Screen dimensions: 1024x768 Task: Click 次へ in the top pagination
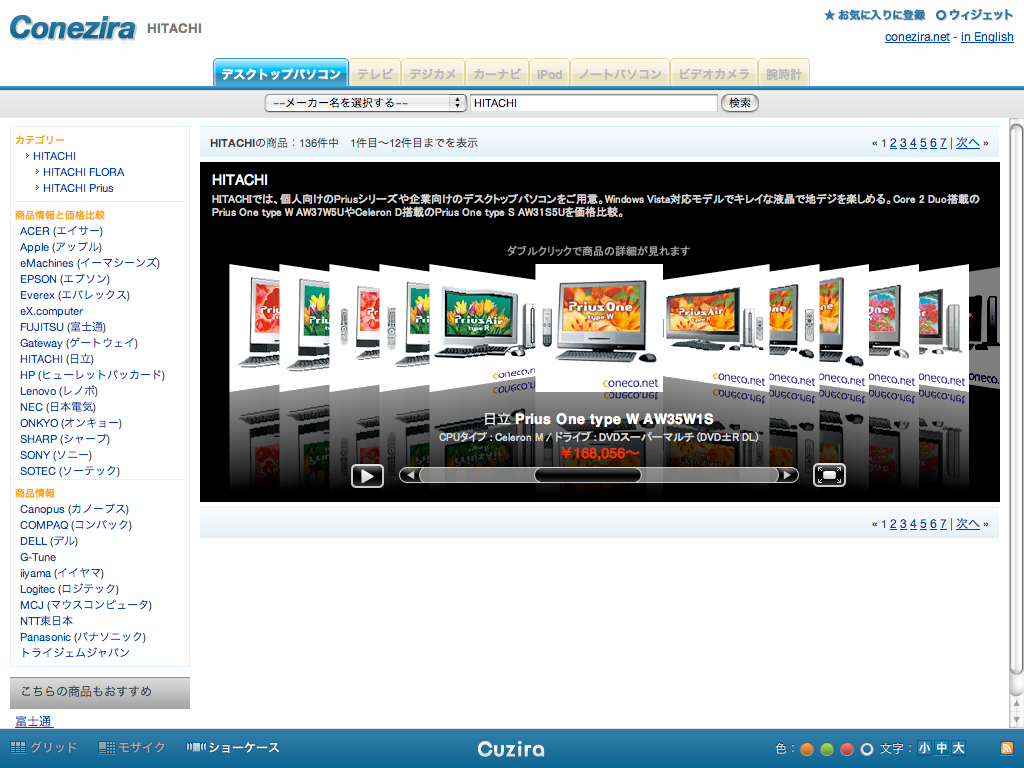[x=968, y=143]
